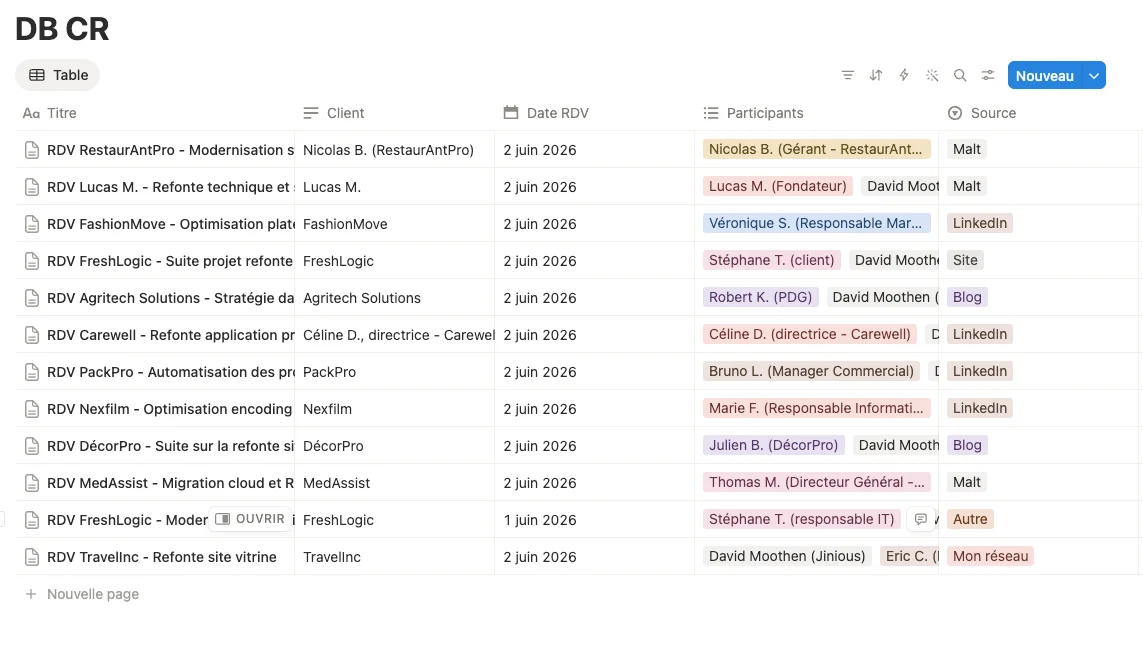
Task: Open the filter icon in toolbar
Action: [x=847, y=75]
